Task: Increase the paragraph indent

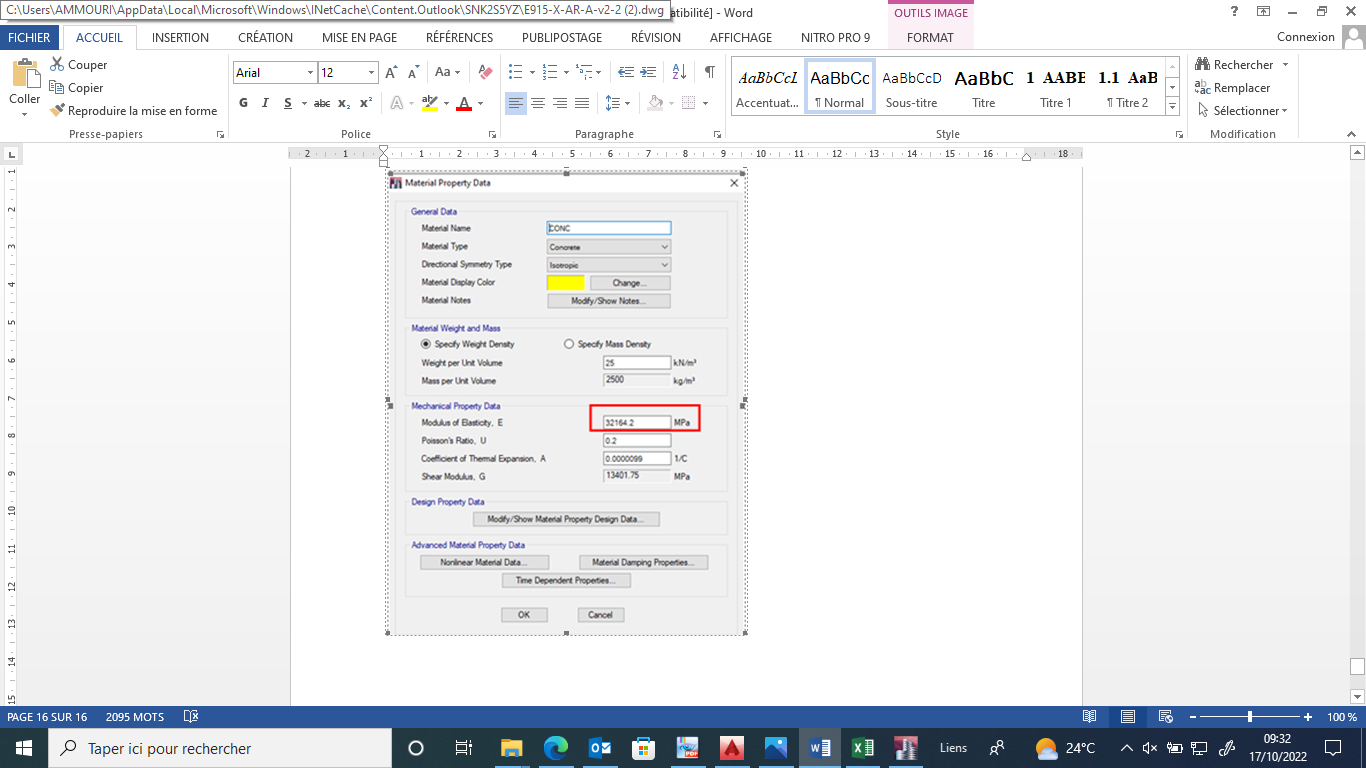Action: pos(649,73)
